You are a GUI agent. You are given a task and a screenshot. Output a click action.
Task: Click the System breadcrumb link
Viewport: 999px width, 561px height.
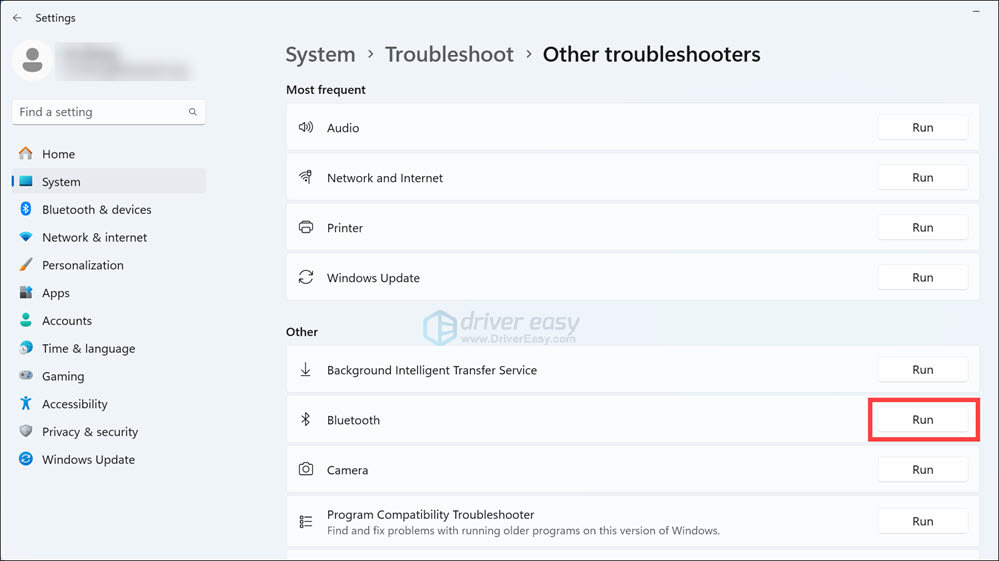coord(320,54)
